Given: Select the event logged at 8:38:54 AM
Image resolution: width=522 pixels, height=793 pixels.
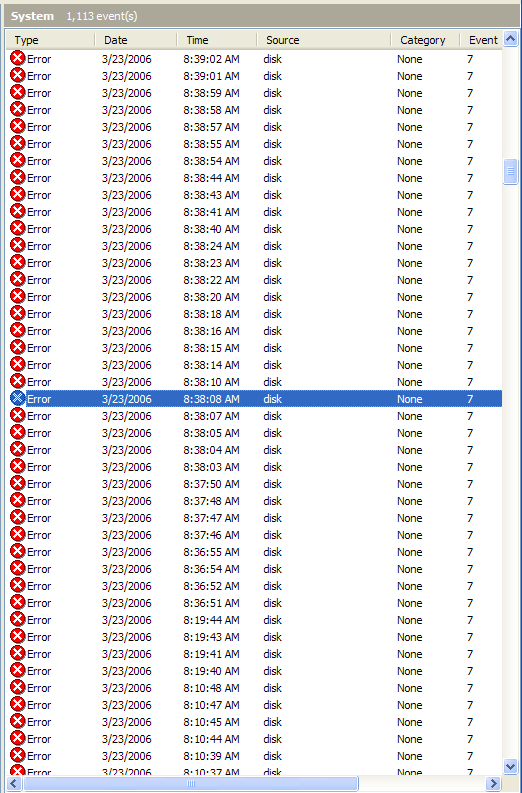Looking at the screenshot, I should tap(254, 161).
